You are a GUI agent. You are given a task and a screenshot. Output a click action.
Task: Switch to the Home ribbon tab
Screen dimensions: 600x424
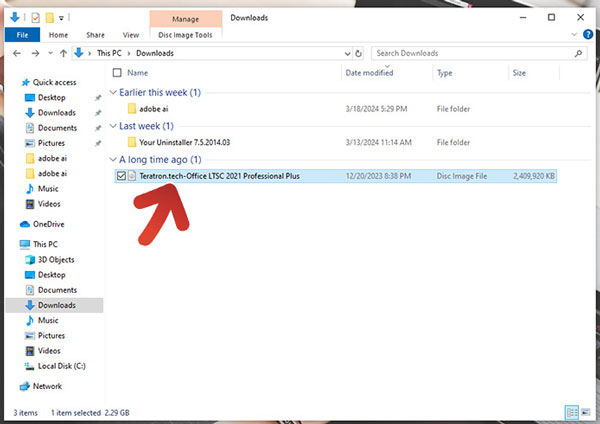coord(58,35)
